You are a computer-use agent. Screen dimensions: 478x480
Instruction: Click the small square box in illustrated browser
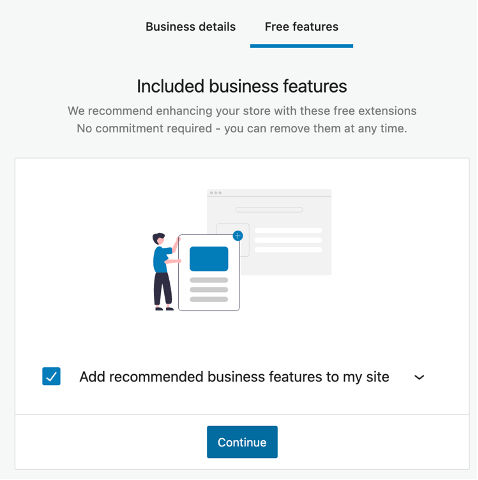(x=233, y=240)
